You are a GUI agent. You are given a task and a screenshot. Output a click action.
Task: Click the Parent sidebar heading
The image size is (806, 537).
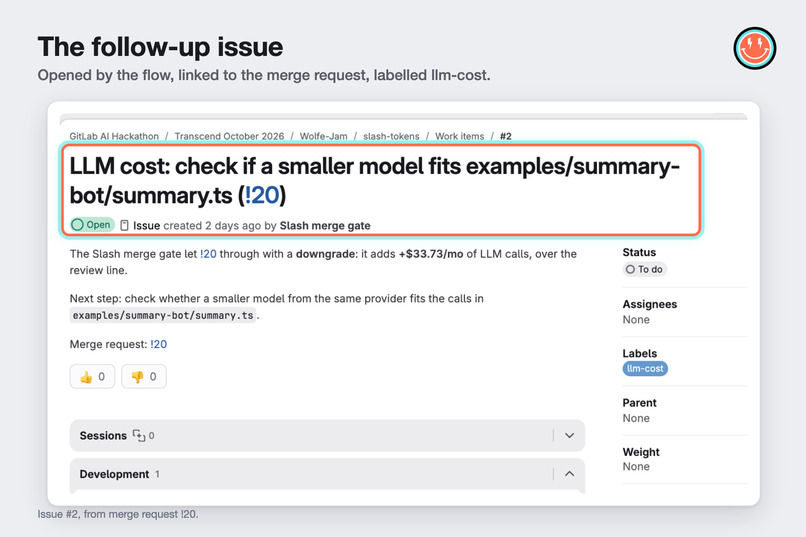coord(639,403)
